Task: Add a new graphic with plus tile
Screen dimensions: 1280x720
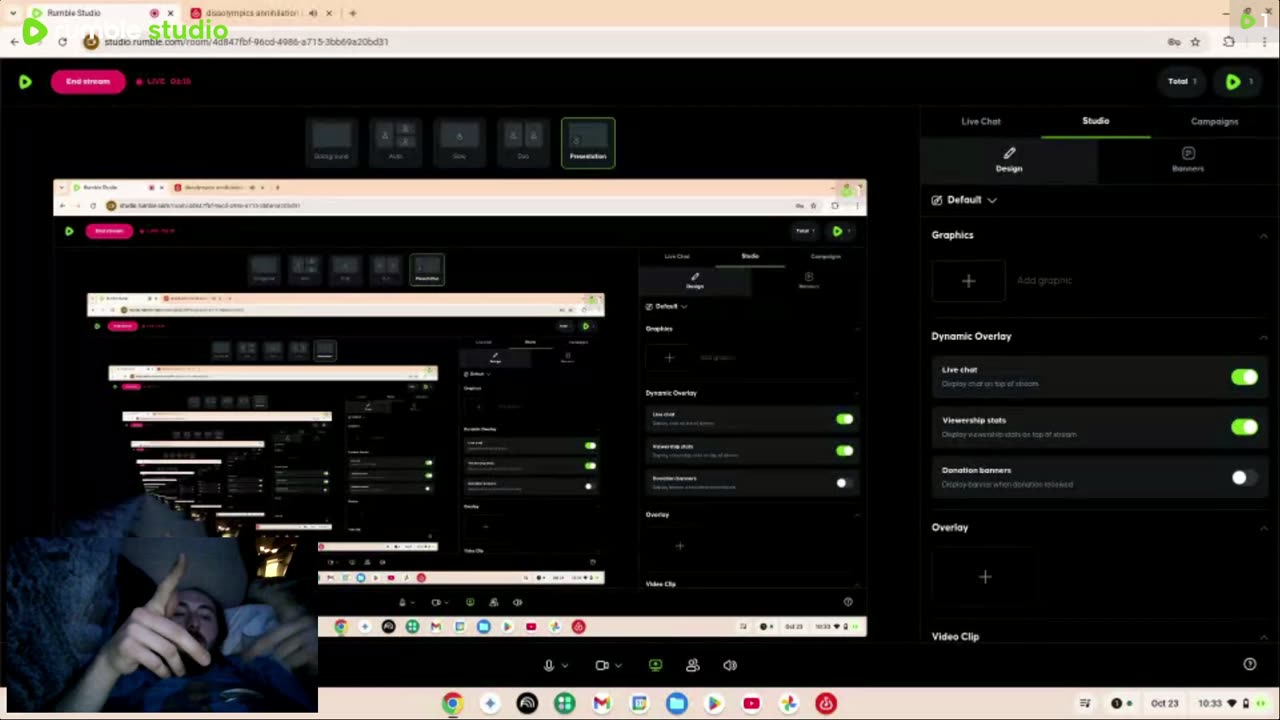Action: point(968,281)
